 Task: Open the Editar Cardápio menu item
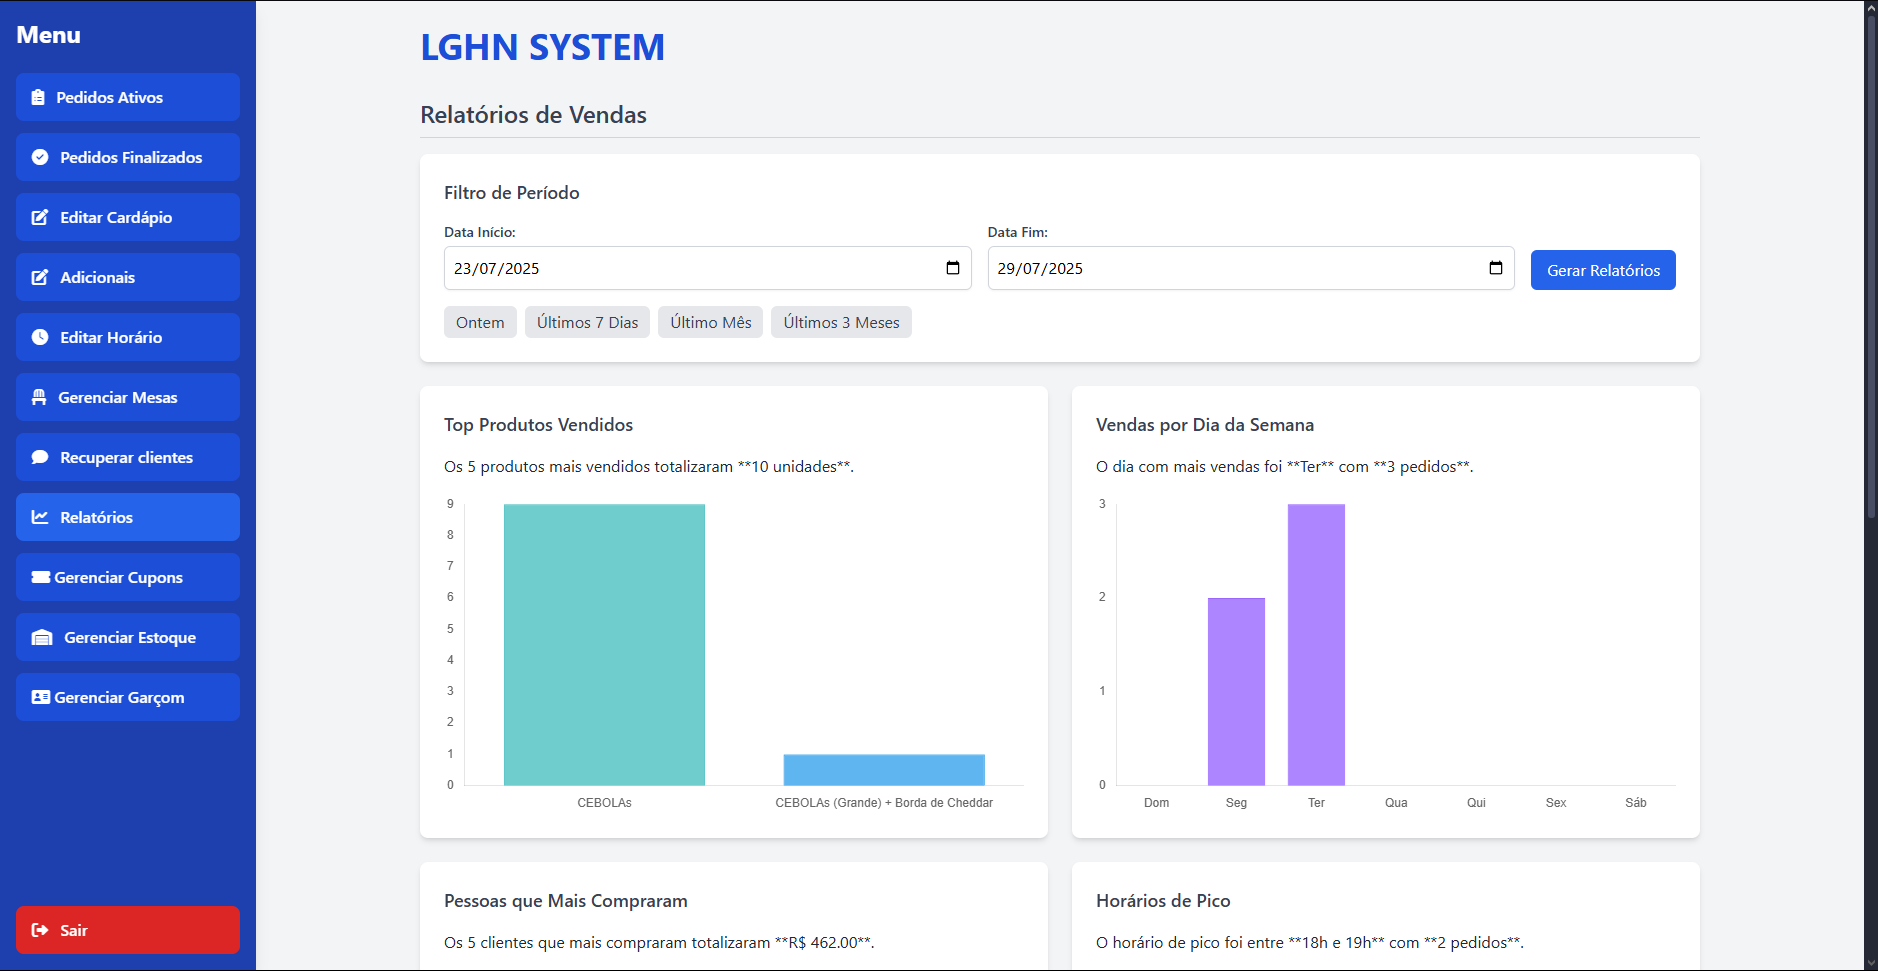coord(128,217)
